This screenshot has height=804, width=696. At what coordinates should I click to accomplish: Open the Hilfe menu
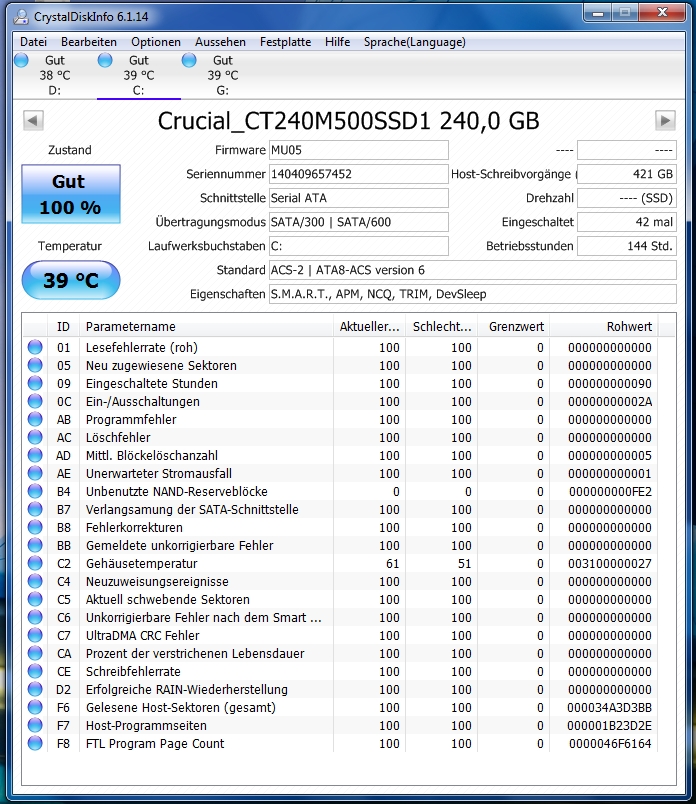pos(337,42)
